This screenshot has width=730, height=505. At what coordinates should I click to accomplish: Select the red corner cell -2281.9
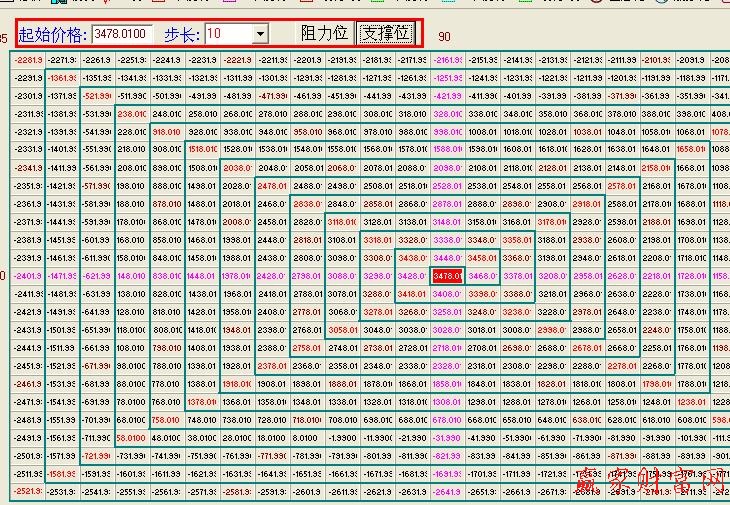pyautogui.click(x=27, y=60)
